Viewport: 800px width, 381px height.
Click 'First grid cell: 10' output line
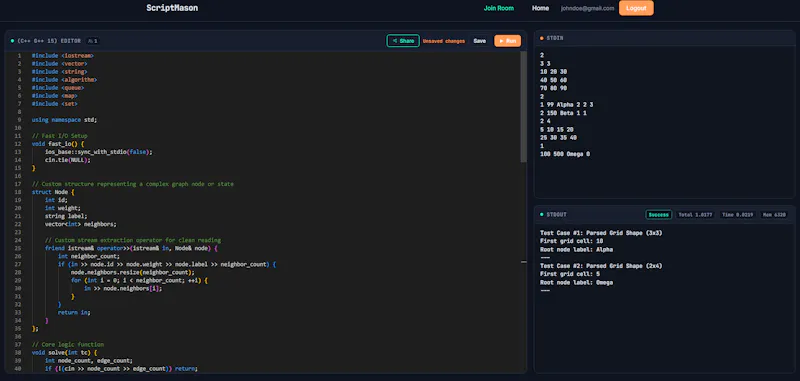pyautogui.click(x=571, y=241)
